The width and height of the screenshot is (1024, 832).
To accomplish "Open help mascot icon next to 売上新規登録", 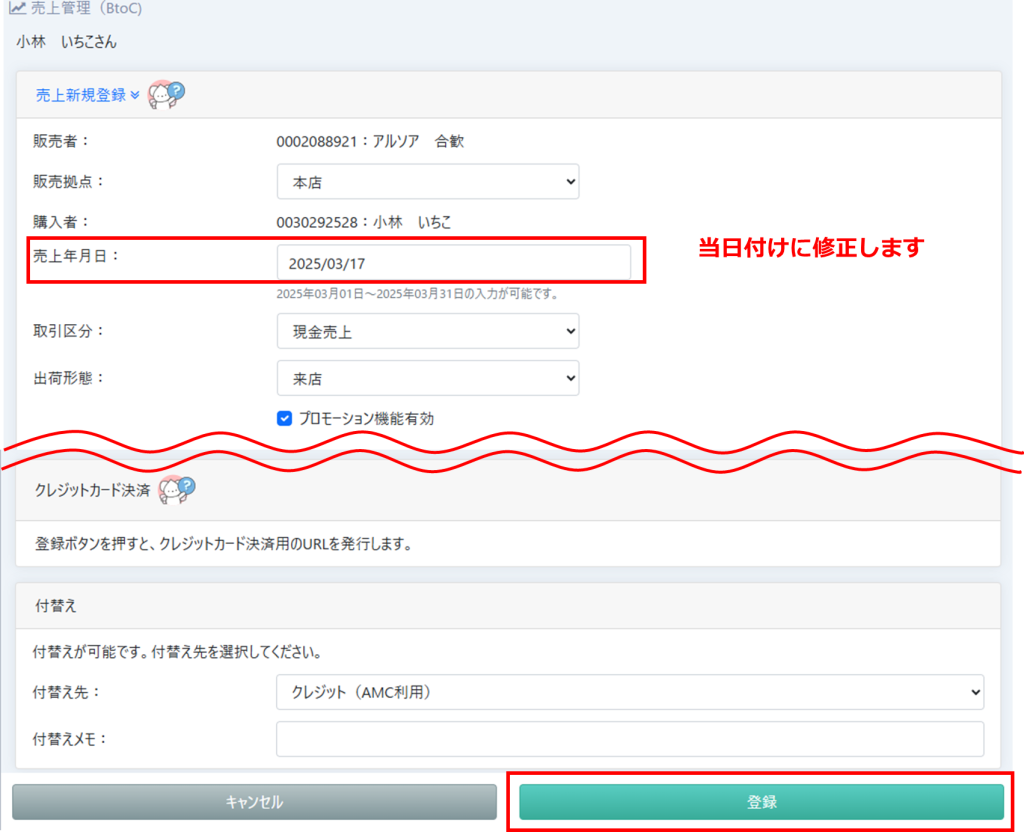I will click(167, 95).
